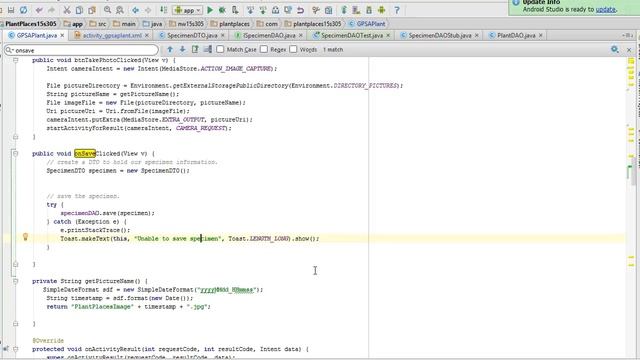The height and width of the screenshot is (360, 640).
Task: Click the @Override annotation text
Action: 48,340
